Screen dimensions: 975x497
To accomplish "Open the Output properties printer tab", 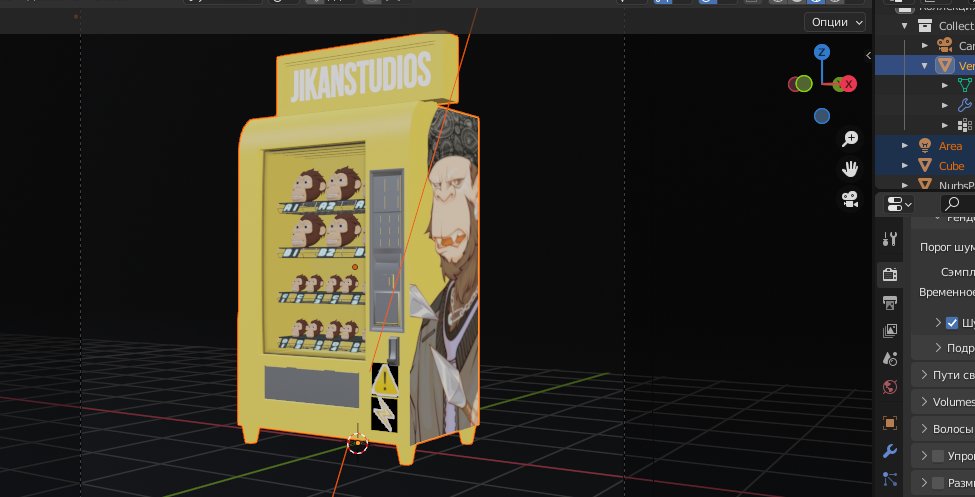I will [x=890, y=303].
